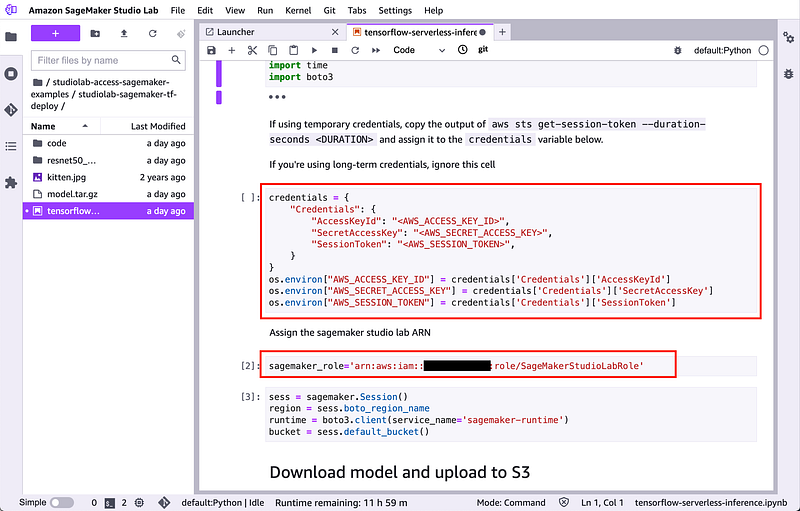Open the Extension Manager puzzle icon
This screenshot has width=800, height=511.
[11, 183]
